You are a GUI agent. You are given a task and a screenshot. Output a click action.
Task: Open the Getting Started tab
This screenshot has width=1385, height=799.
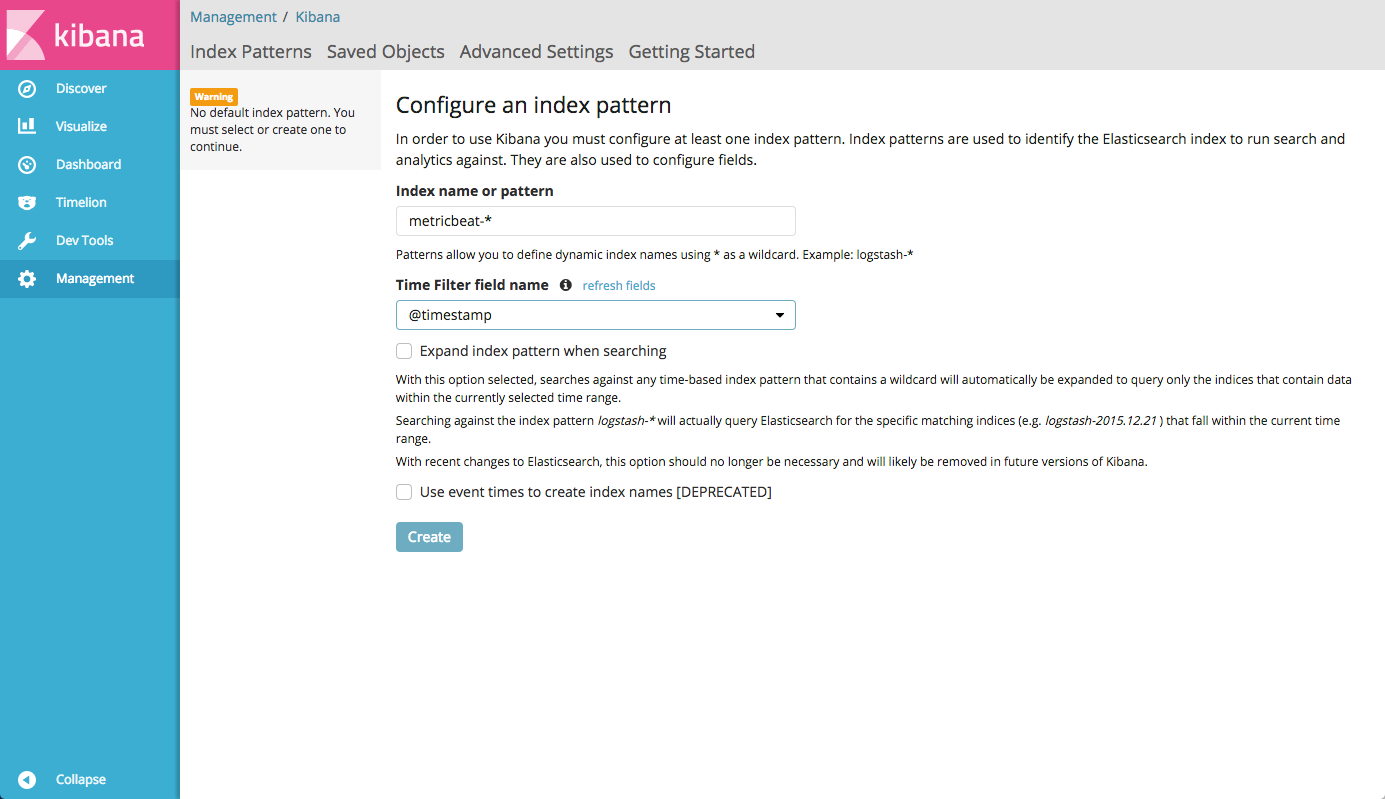(x=692, y=52)
